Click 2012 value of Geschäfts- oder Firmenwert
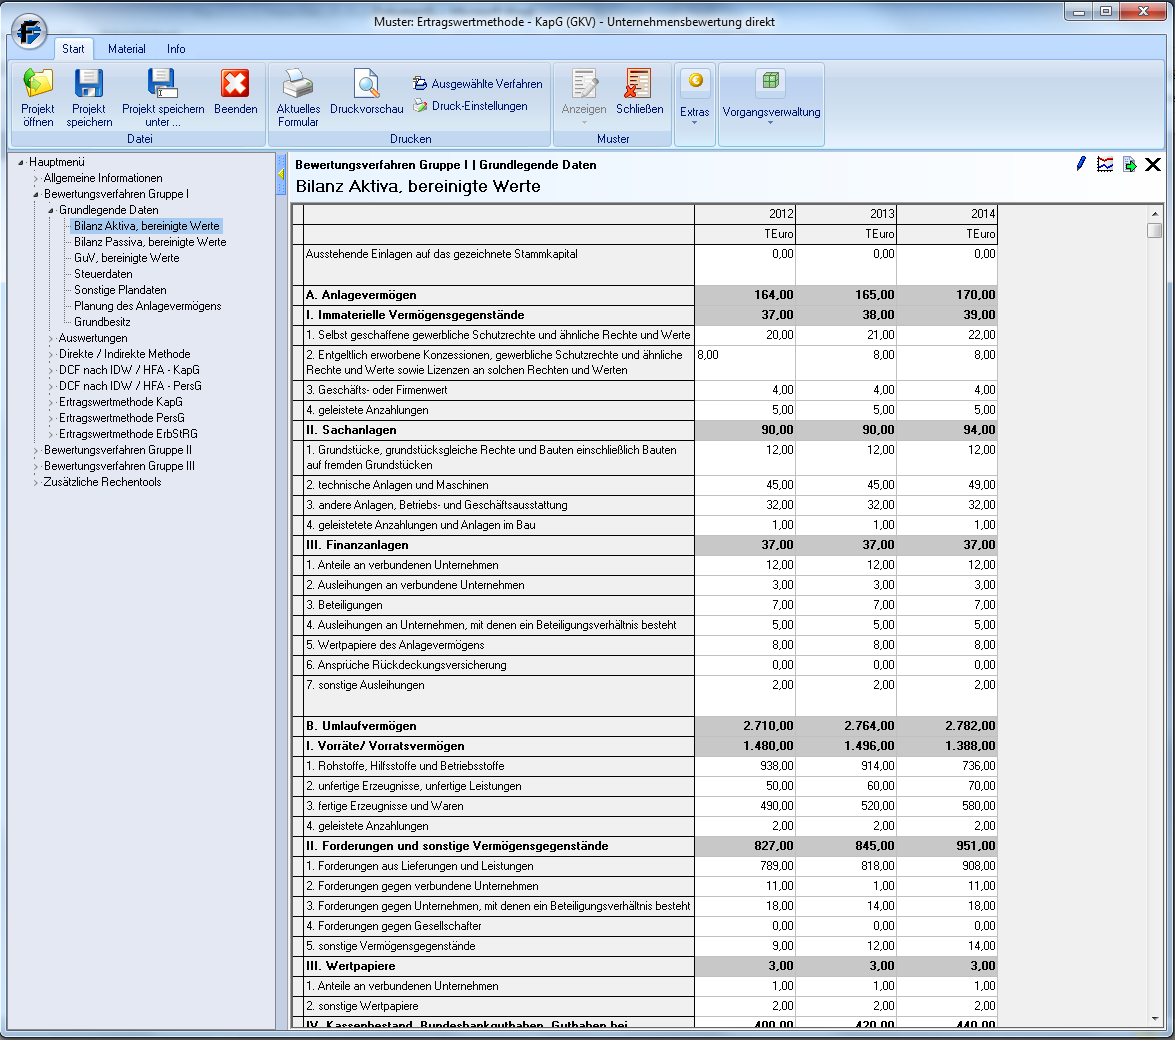The width and height of the screenshot is (1175, 1040). point(745,390)
